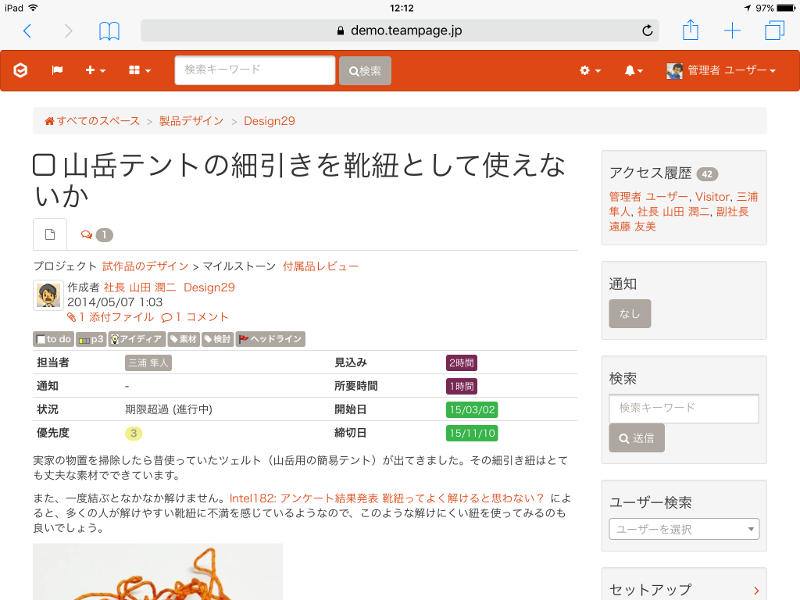Open gear settings dropdown
Image resolution: width=800 pixels, height=600 pixels.
[x=590, y=70]
